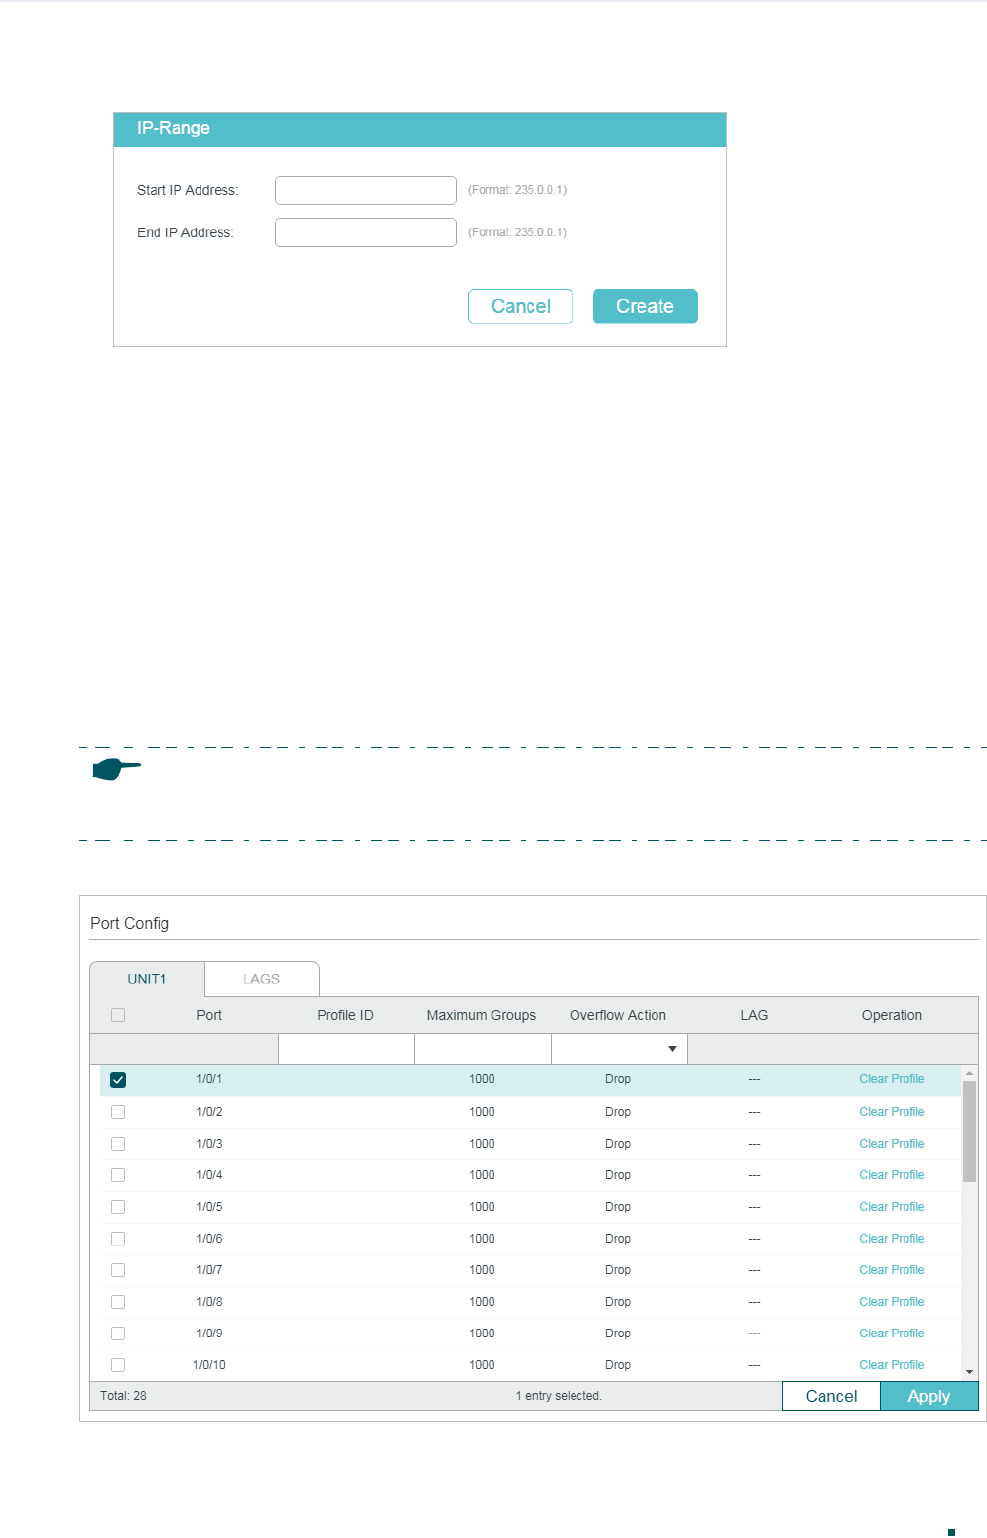This screenshot has height=1538, width=987.
Task: Click the scrollbar down arrow in port table
Action: 969,1372
